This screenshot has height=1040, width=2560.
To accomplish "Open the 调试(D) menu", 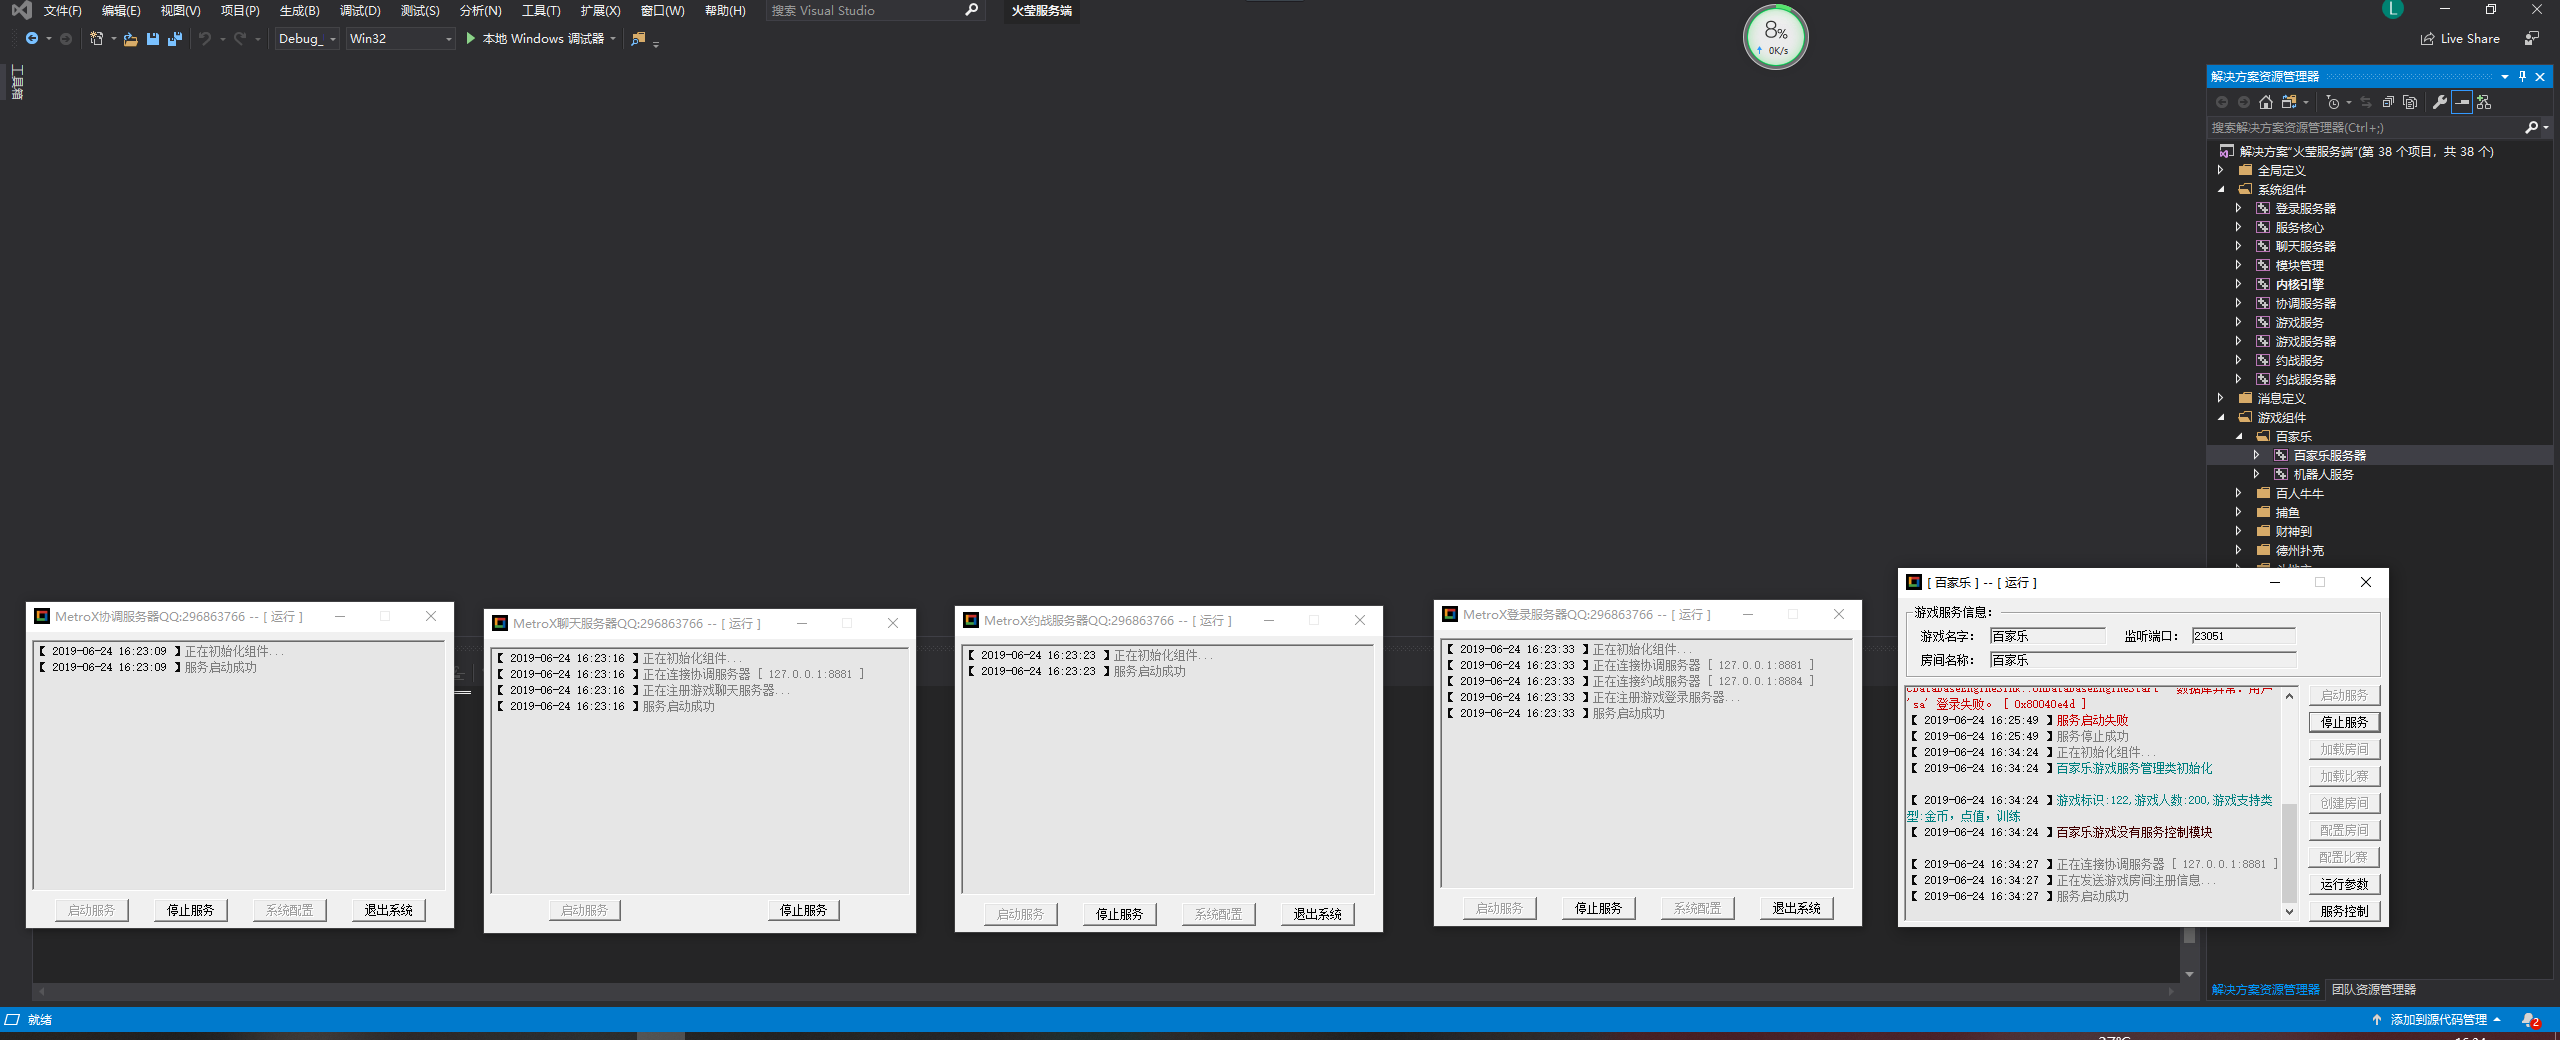I will click(x=360, y=10).
